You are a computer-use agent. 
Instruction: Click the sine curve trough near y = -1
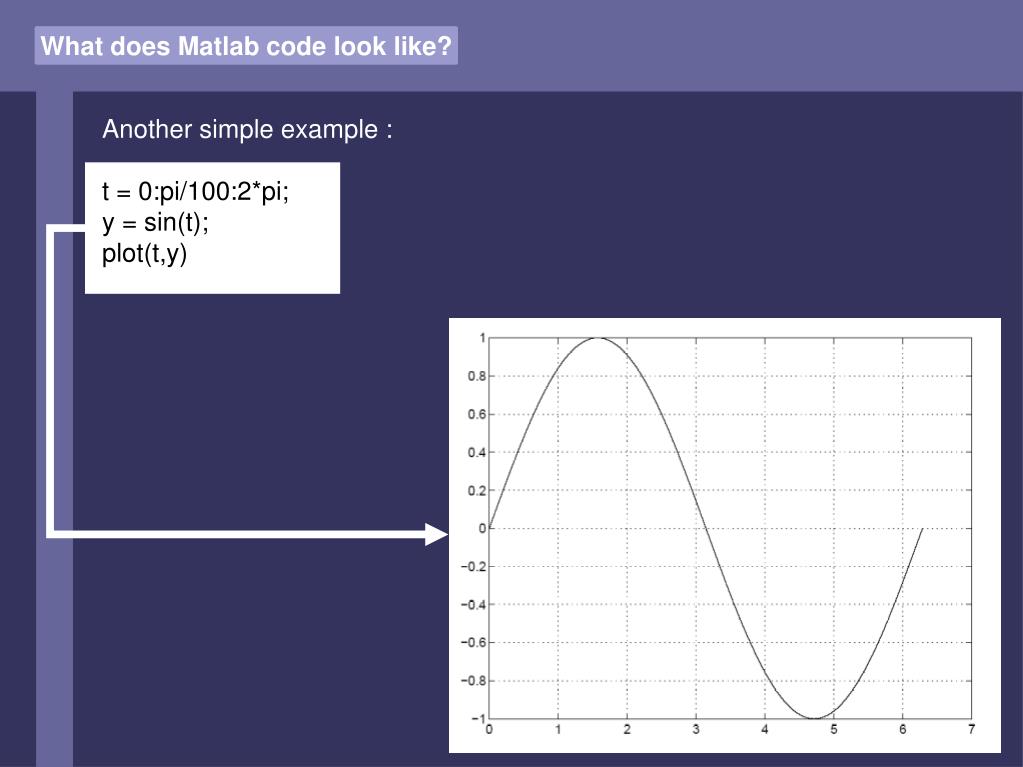point(814,717)
